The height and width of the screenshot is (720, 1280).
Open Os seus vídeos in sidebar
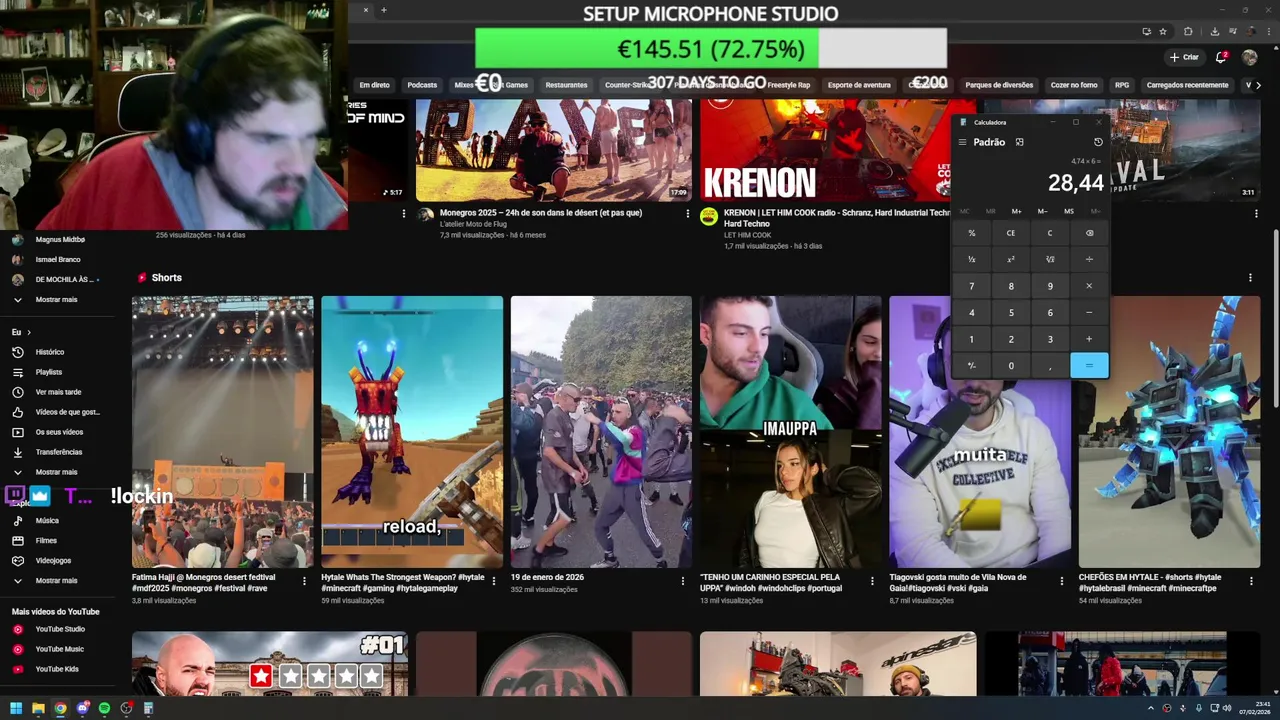click(58, 432)
